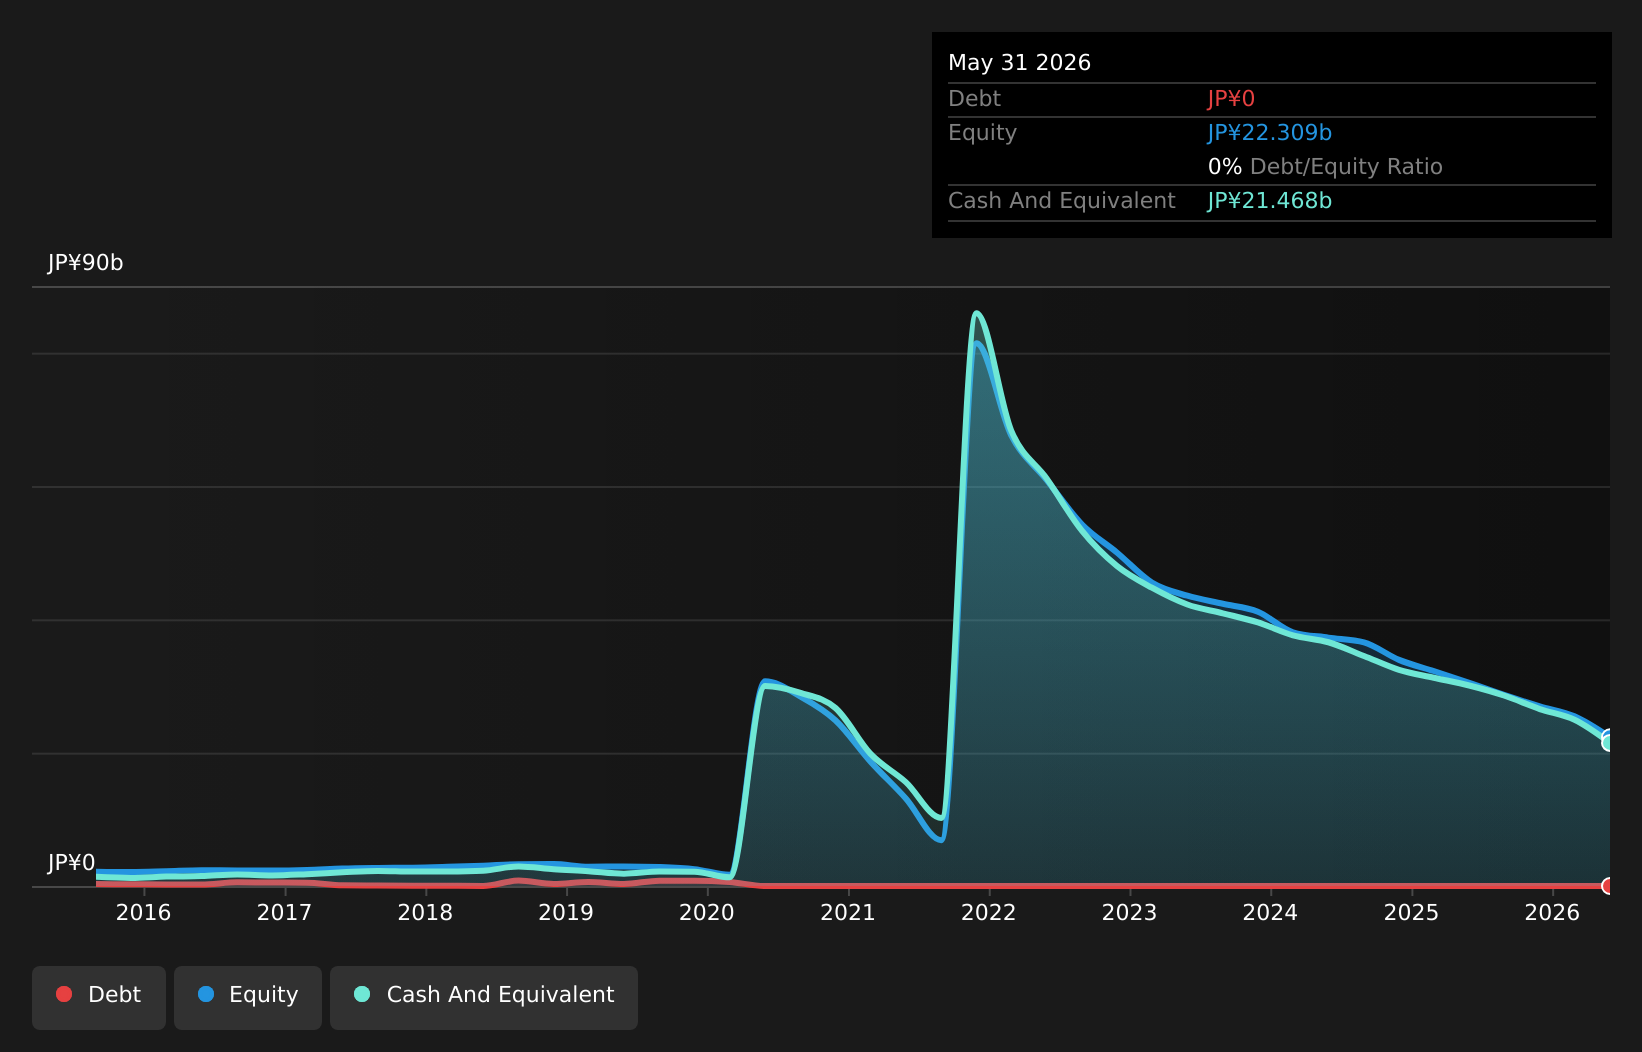The image size is (1642, 1052).
Task: Select the 2024 x-axis label
Action: click(1270, 913)
